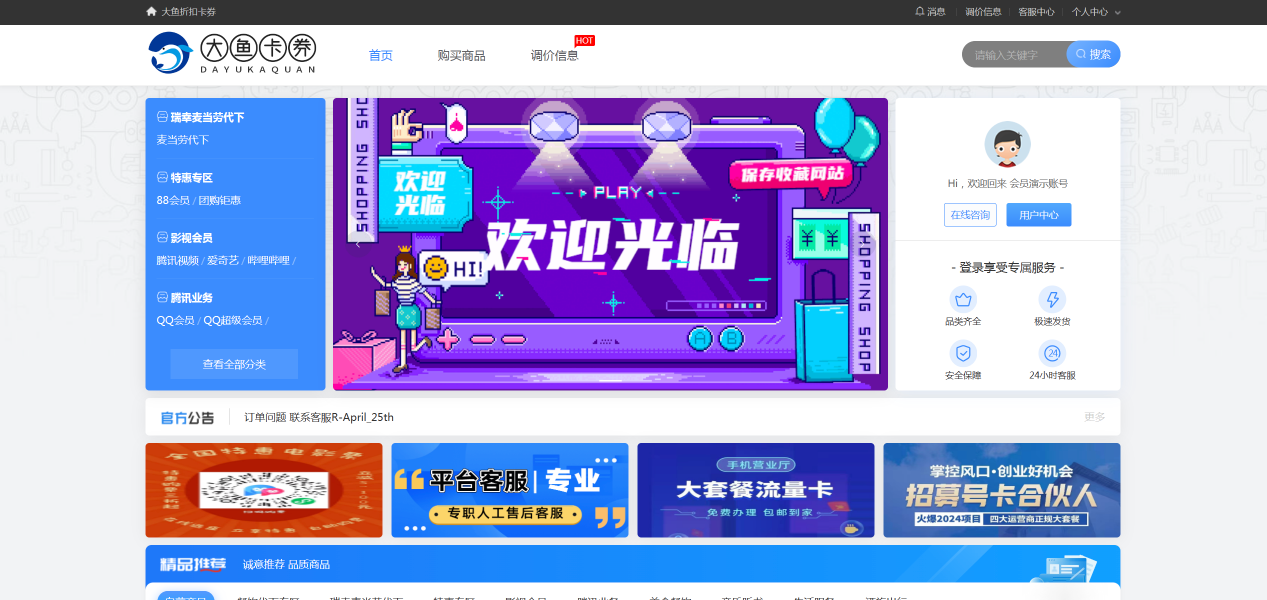Open 查看全部分类 category list
Image resolution: width=1267 pixels, height=600 pixels.
235,364
